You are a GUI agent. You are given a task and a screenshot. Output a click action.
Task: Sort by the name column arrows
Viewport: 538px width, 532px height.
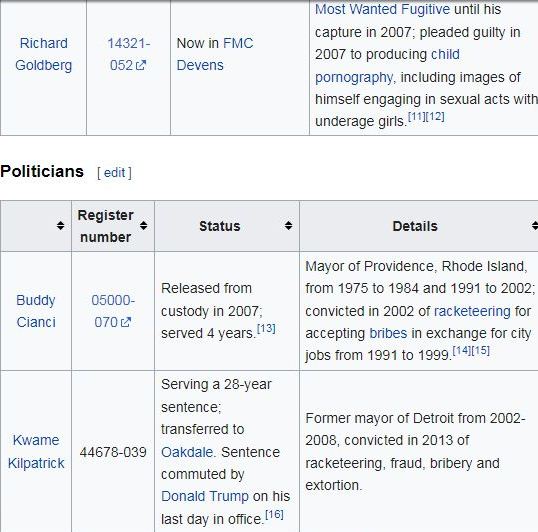pos(60,226)
